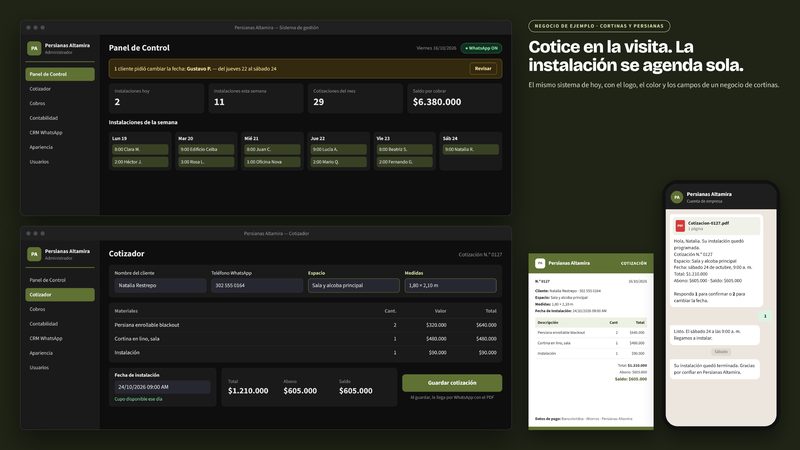Go to Panel de Control from Cotizador window
Screen dimensions: 800x450
pos(60,280)
